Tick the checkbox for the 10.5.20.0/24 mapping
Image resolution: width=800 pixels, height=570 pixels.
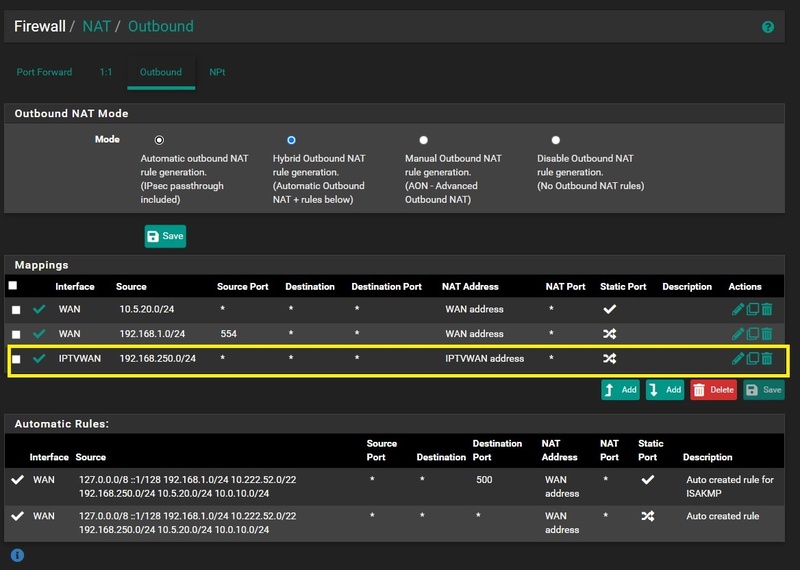click(16, 310)
